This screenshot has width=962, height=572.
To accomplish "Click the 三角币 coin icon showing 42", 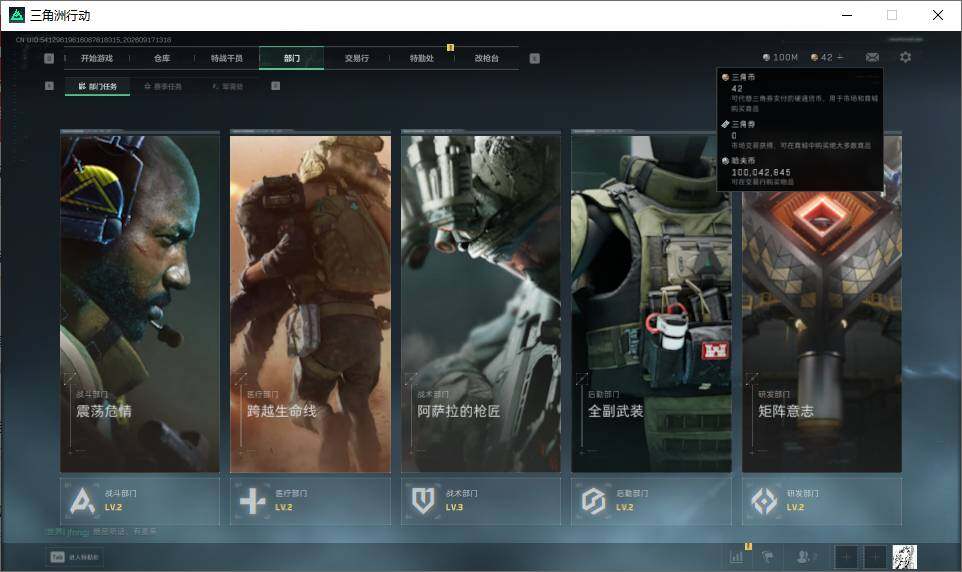I will click(x=814, y=57).
